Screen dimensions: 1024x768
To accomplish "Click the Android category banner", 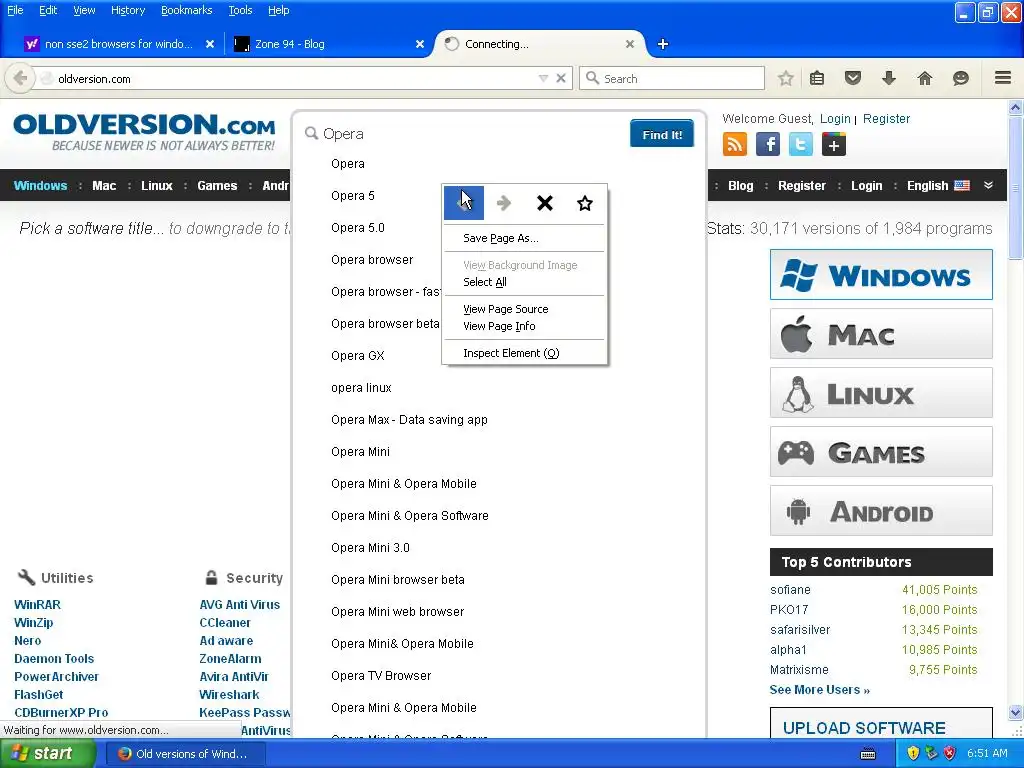I will click(x=881, y=510).
